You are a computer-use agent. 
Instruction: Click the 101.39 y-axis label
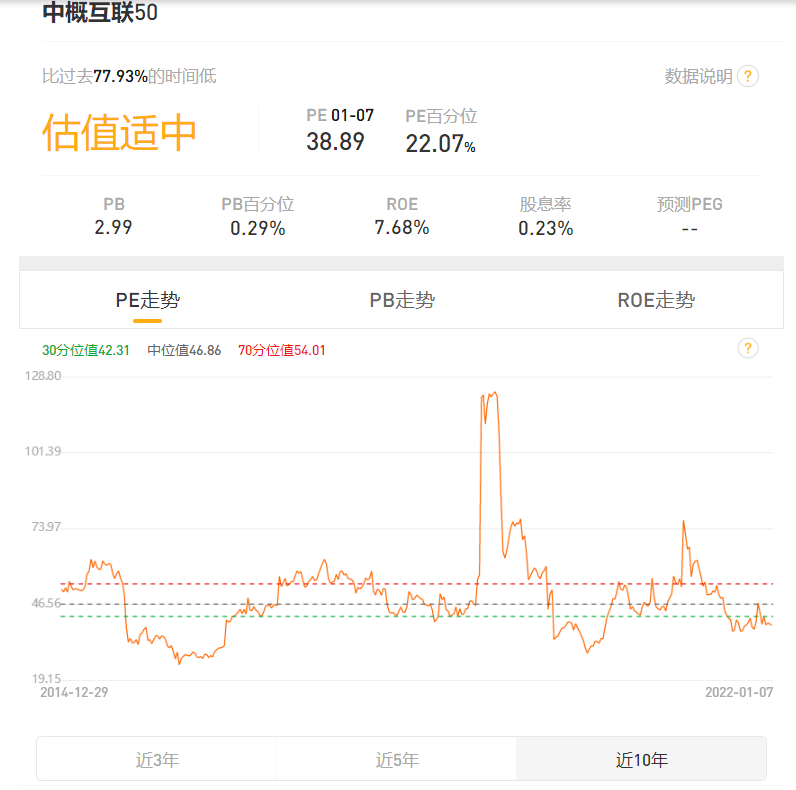[x=43, y=451]
